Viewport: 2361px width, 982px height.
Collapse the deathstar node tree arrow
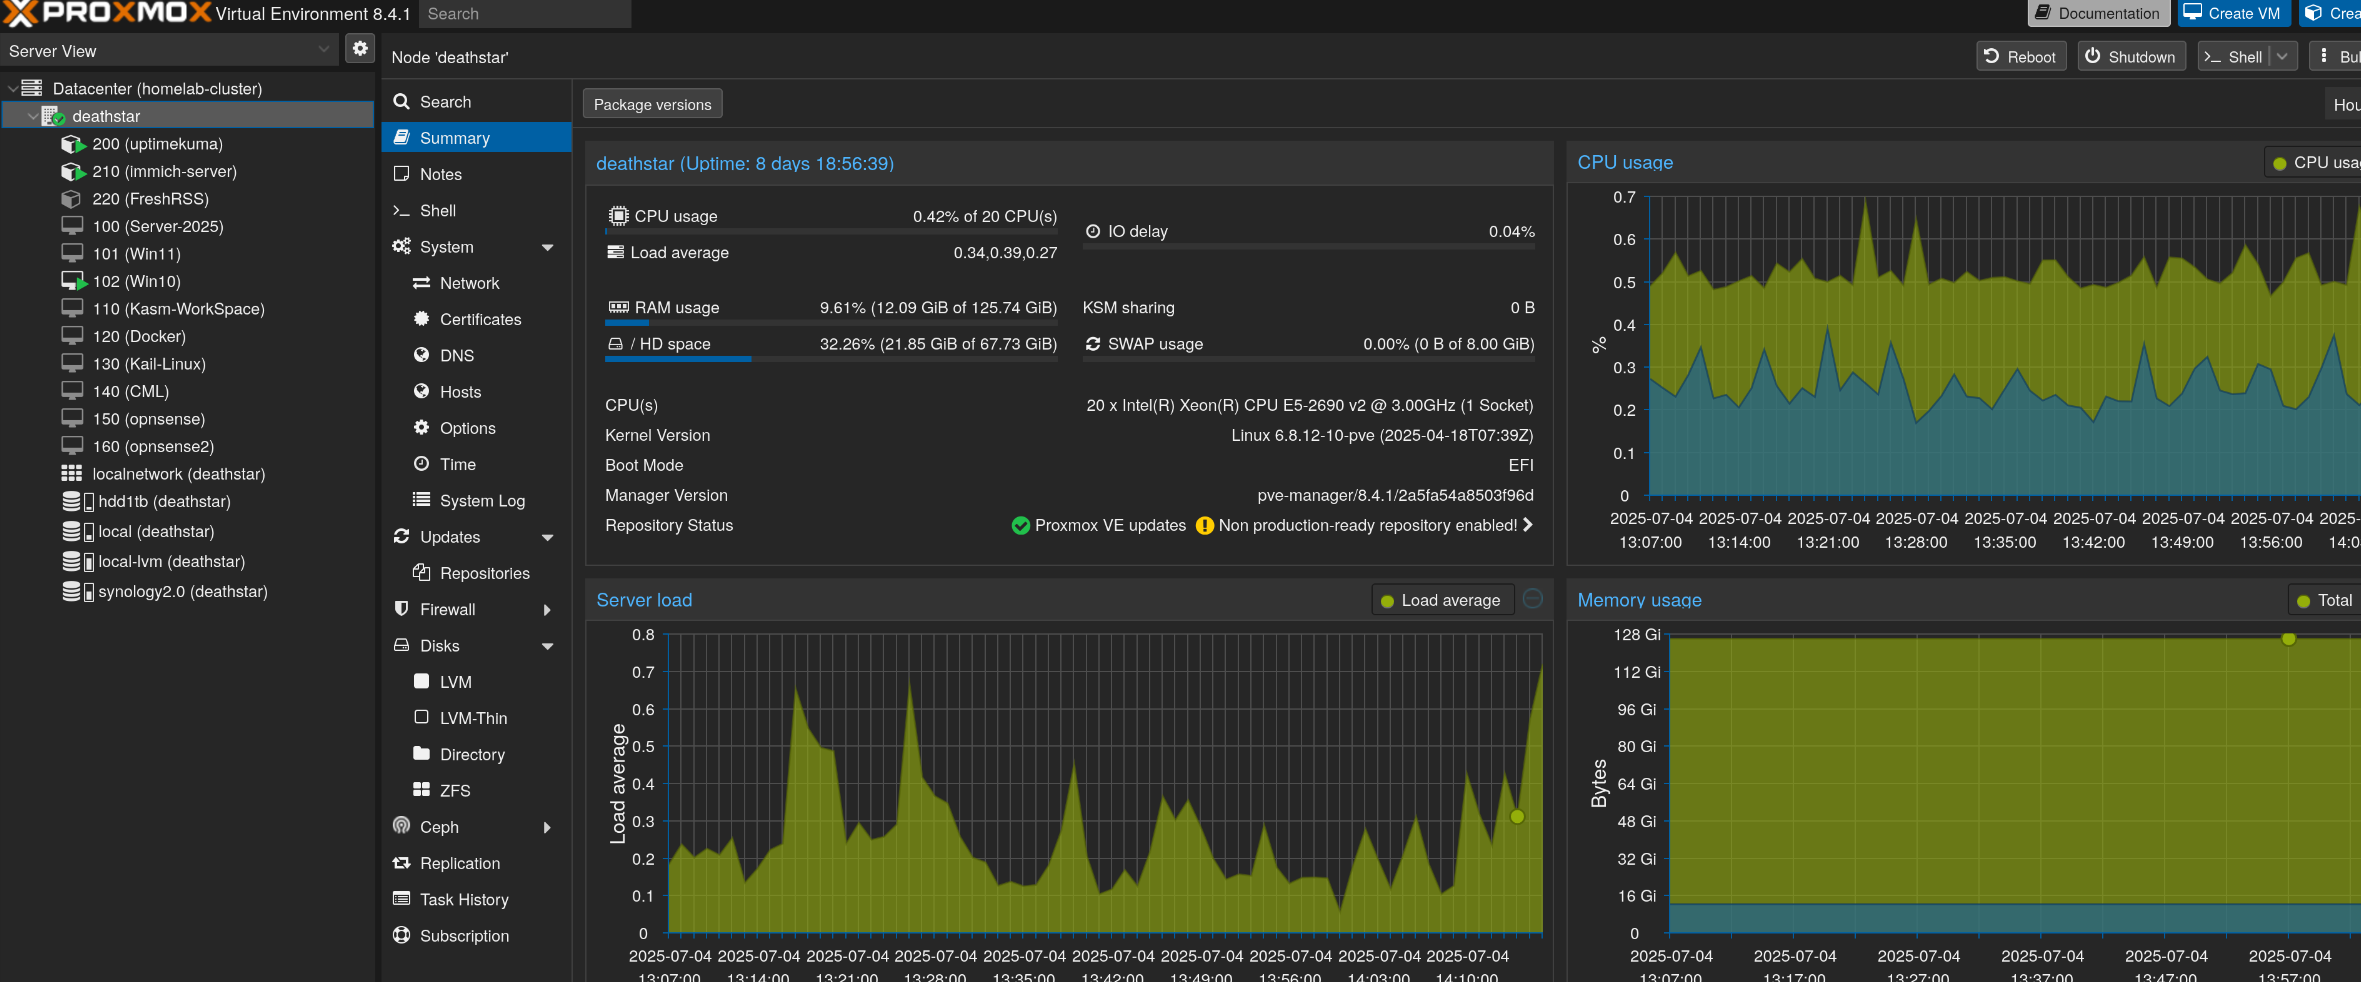pos(33,116)
